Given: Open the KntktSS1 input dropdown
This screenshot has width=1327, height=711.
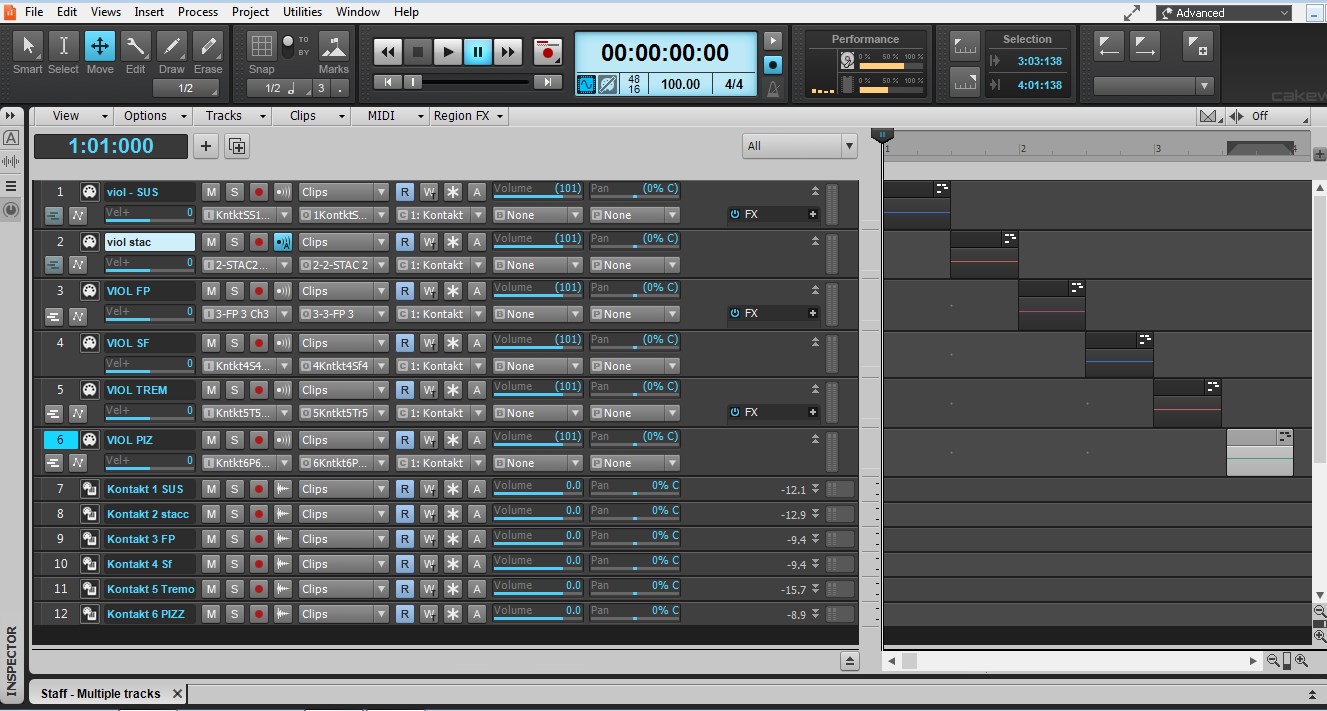Looking at the screenshot, I should (247, 215).
